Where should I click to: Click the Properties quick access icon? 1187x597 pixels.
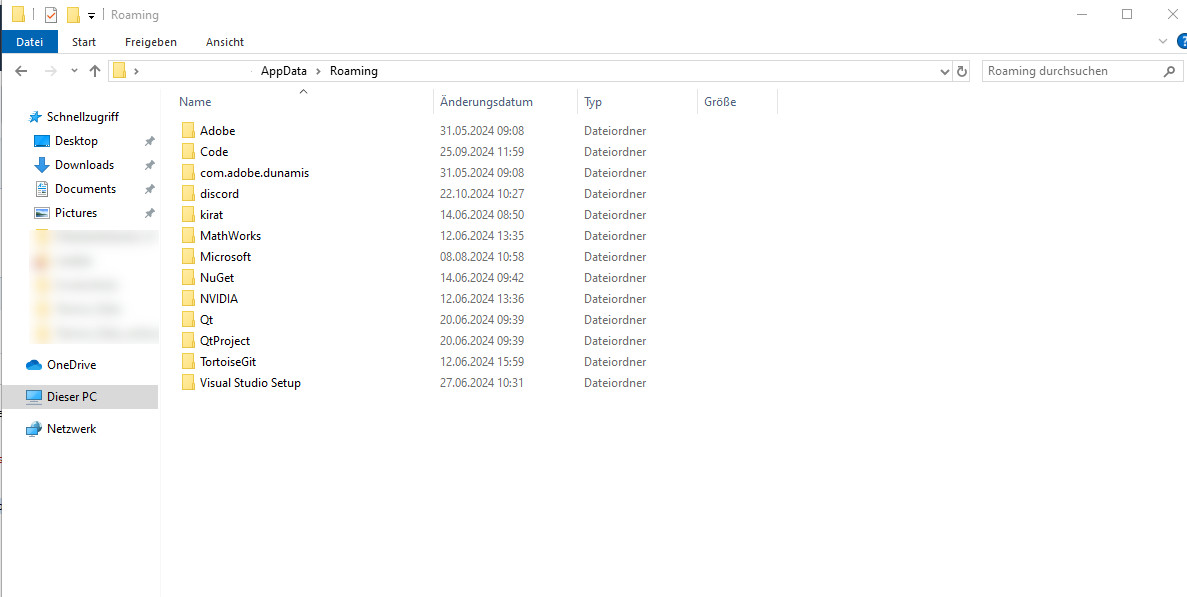click(x=51, y=14)
